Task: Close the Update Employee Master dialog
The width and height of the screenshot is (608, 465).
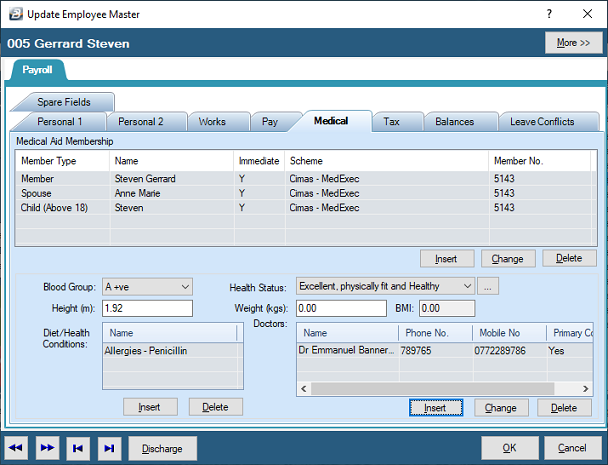Action: [x=587, y=14]
